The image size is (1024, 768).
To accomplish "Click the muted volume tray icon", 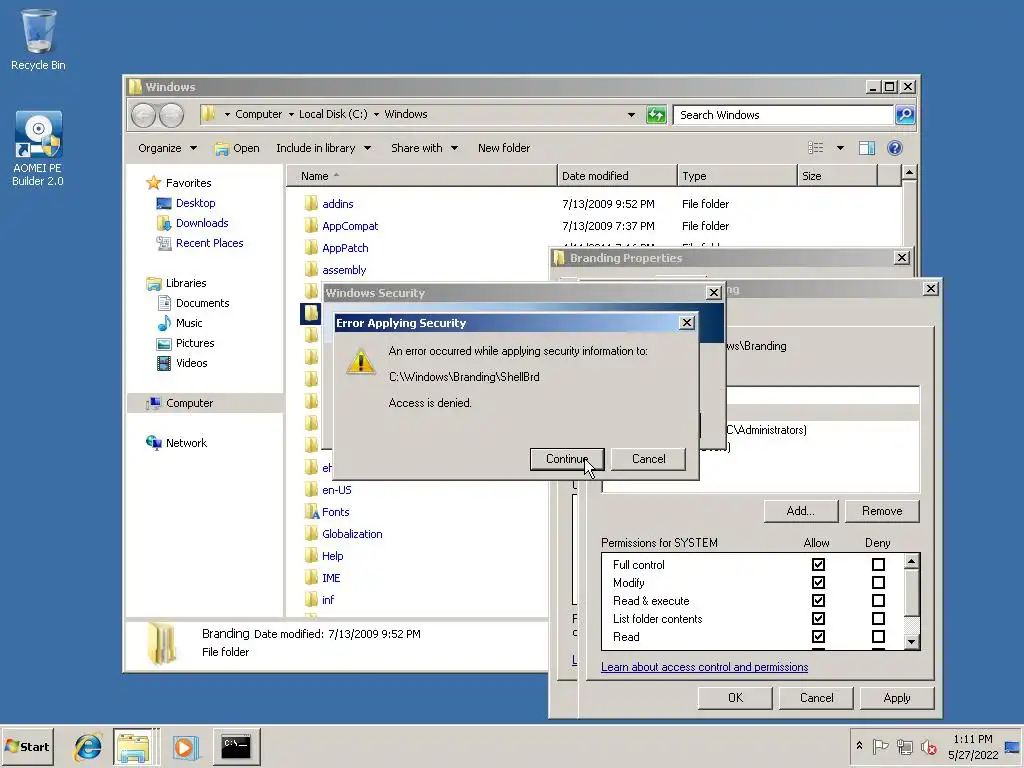I will (928, 746).
